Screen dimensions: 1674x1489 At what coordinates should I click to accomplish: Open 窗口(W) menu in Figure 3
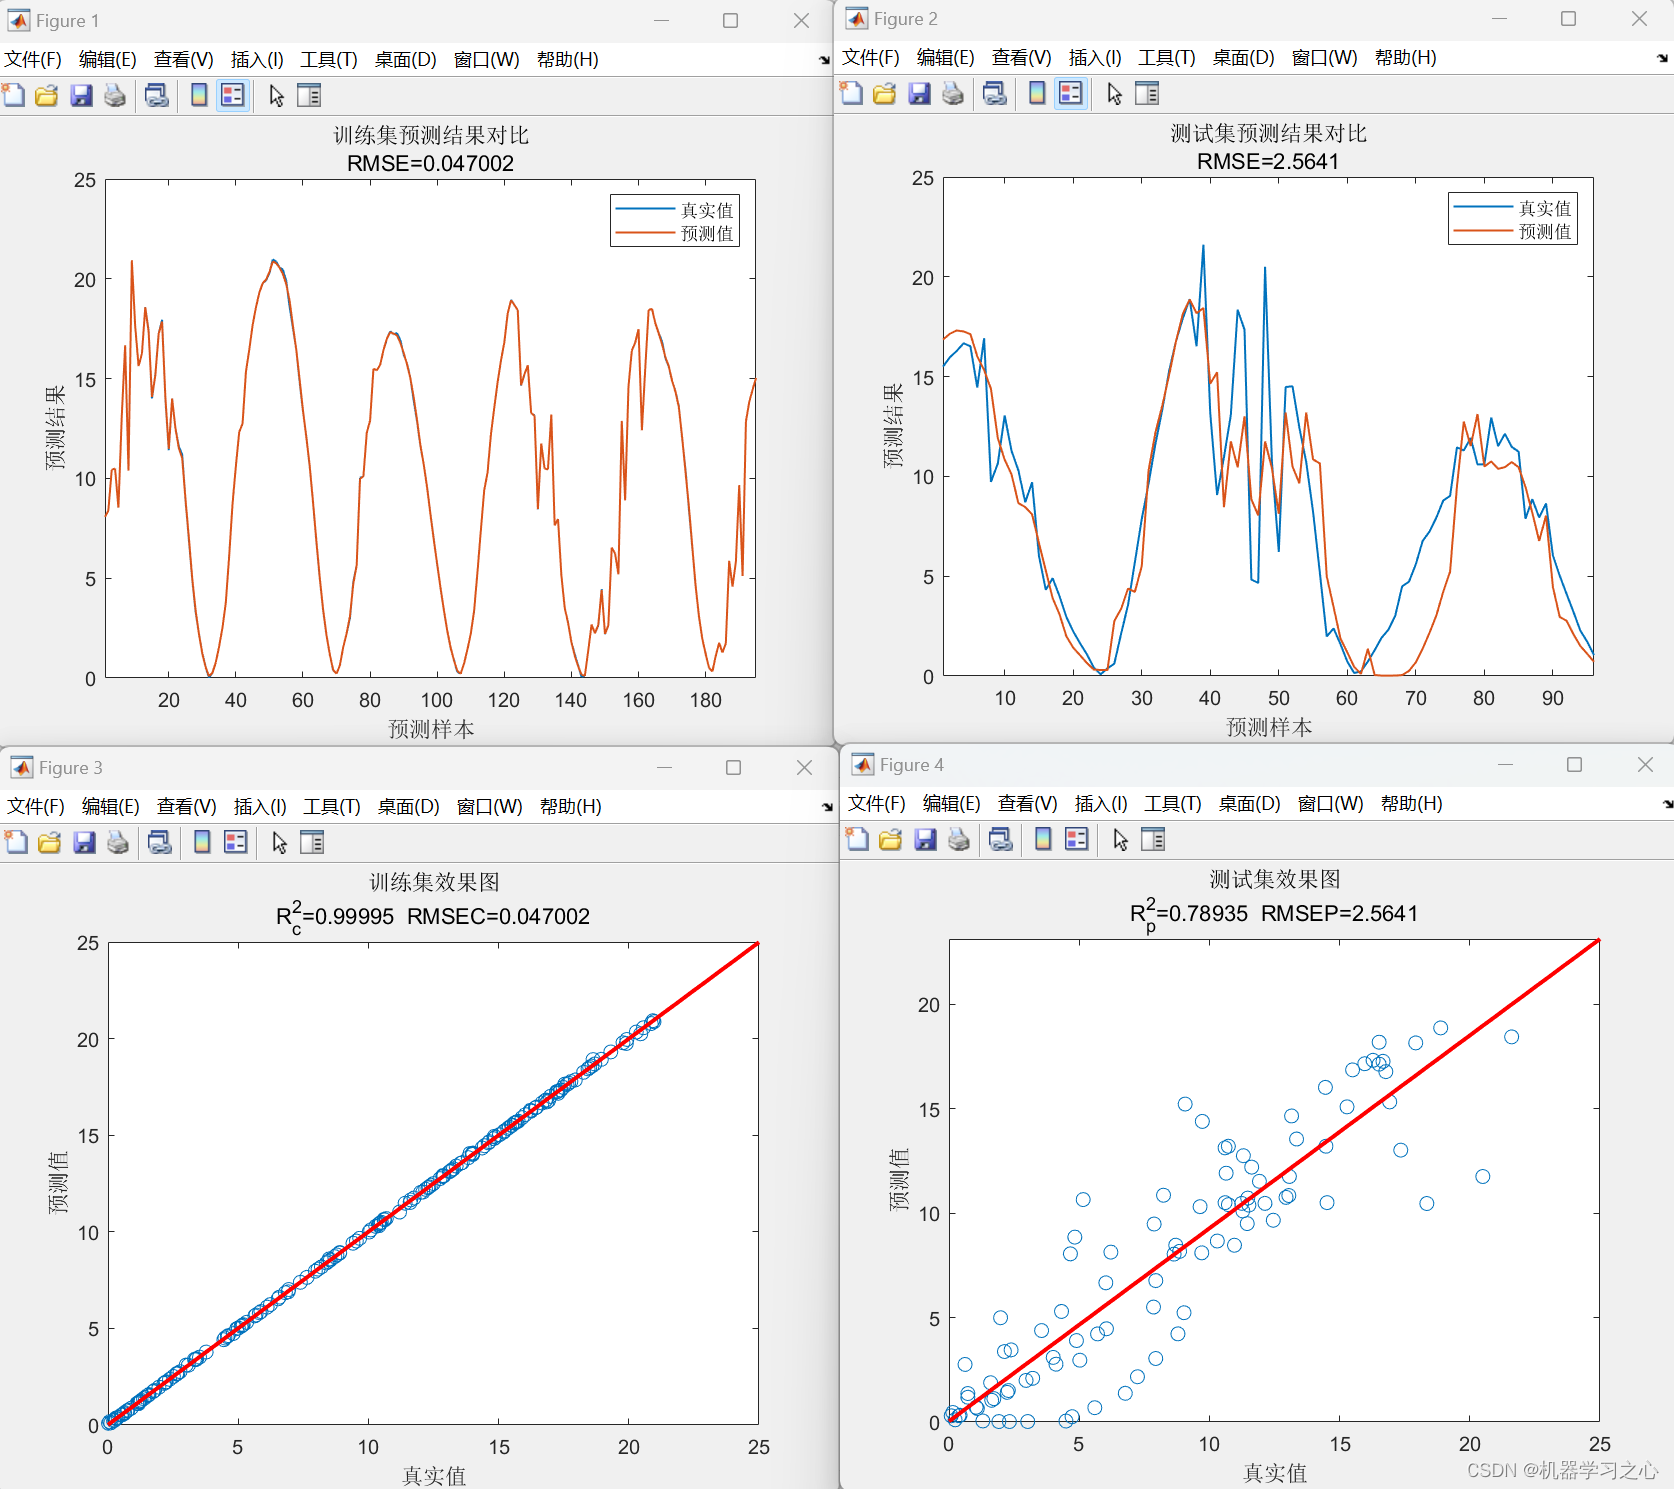tap(489, 806)
